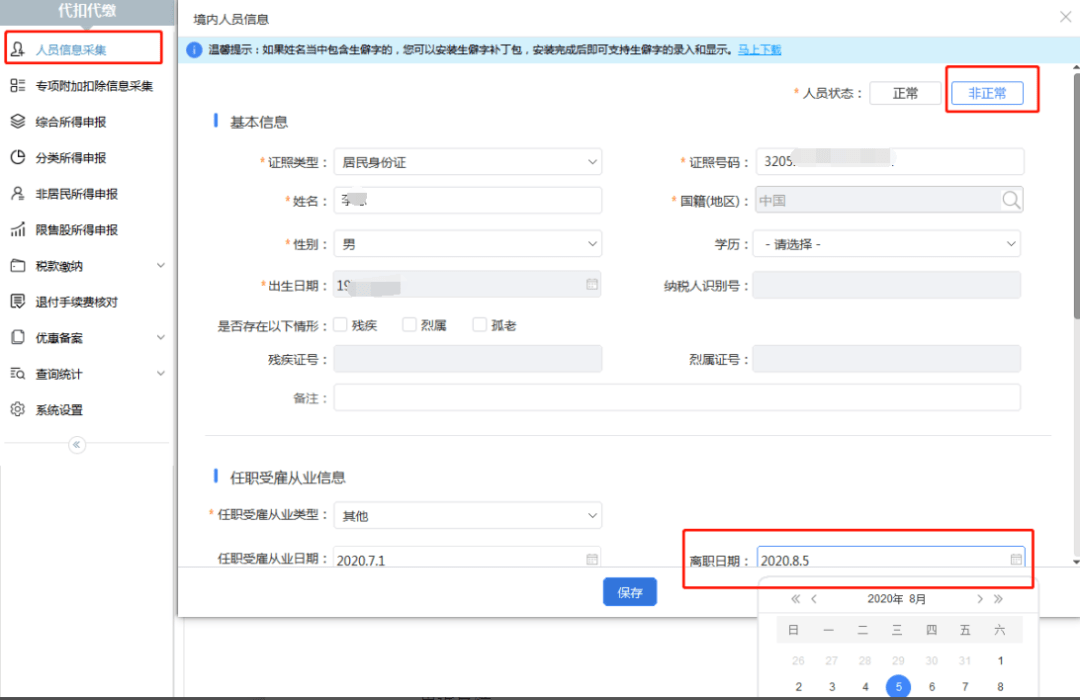Go to previous month in calendar popup
This screenshot has width=1080, height=700.
tap(814, 599)
